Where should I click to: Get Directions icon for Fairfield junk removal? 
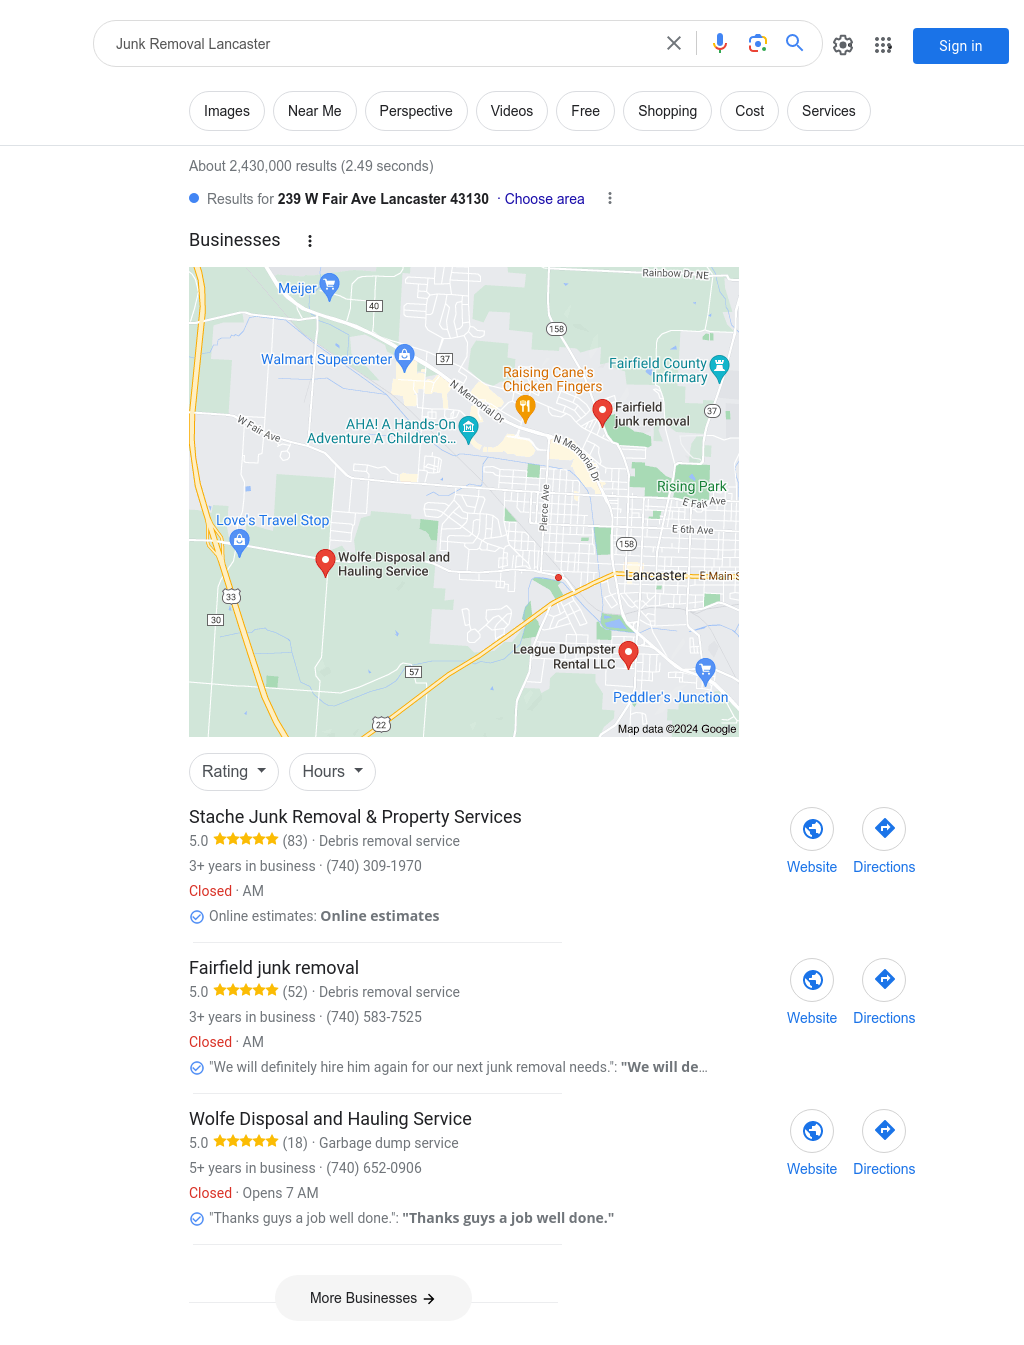[884, 980]
